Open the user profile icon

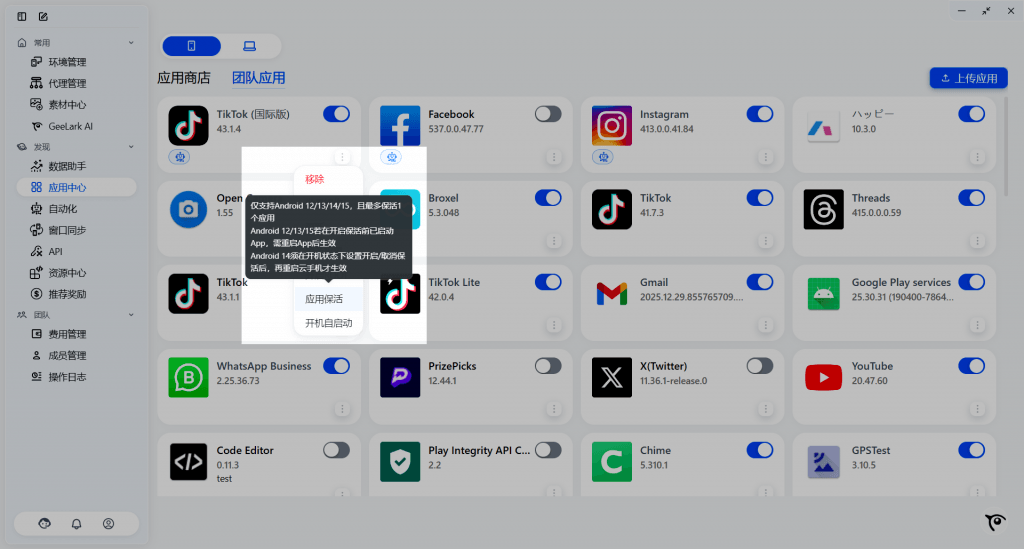click(109, 523)
